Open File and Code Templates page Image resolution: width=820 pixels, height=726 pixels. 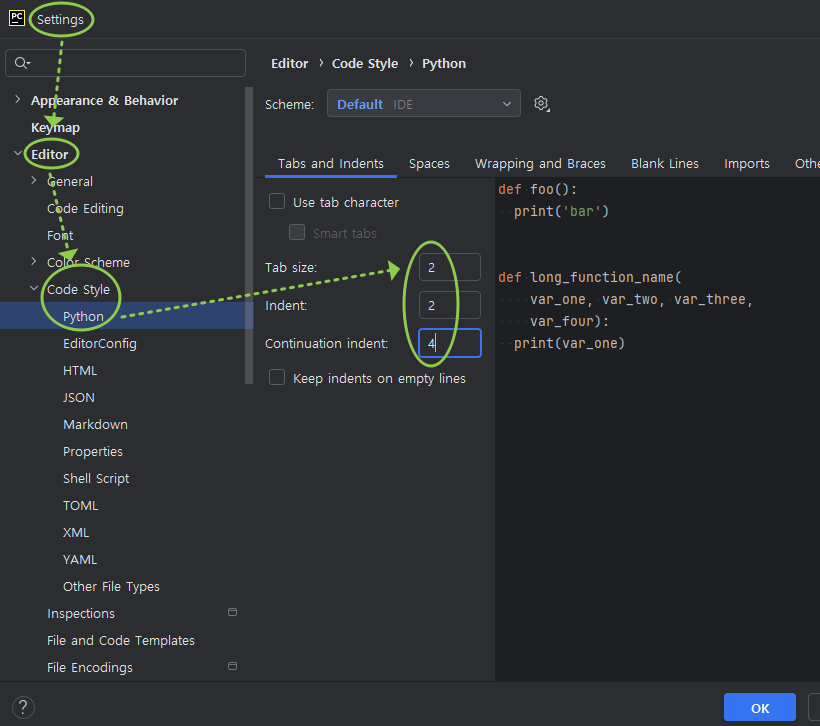click(x=120, y=641)
